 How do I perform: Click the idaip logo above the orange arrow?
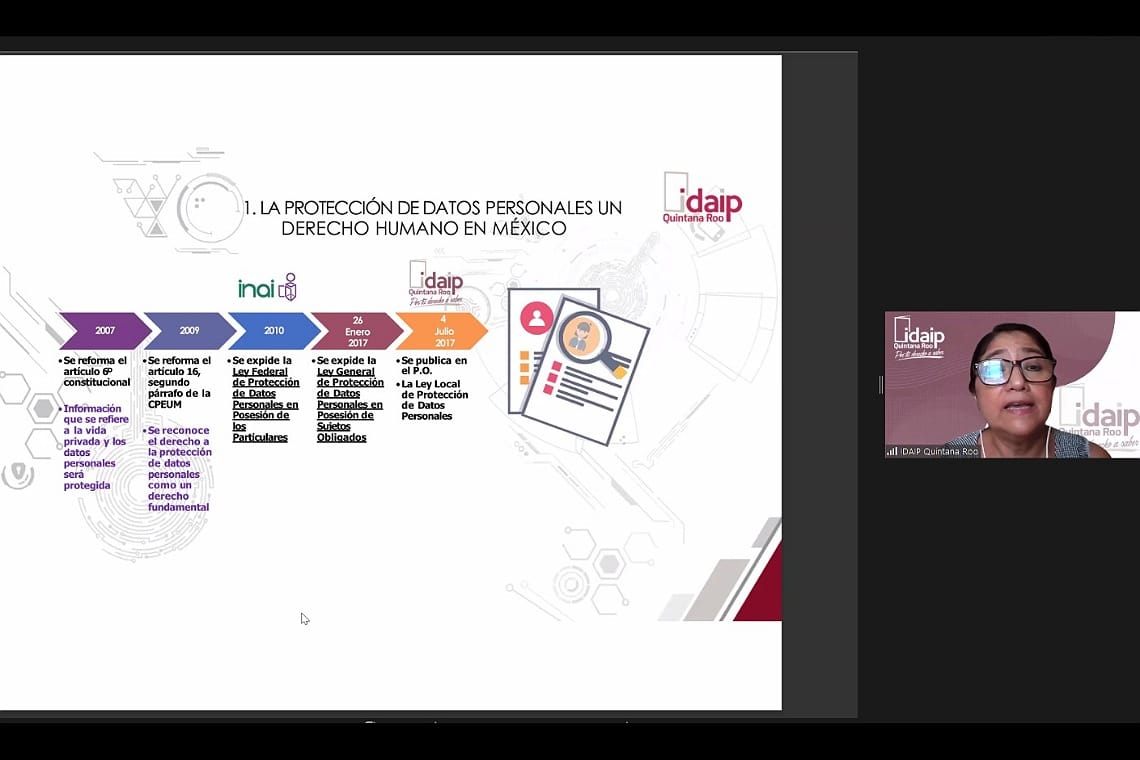pos(435,284)
